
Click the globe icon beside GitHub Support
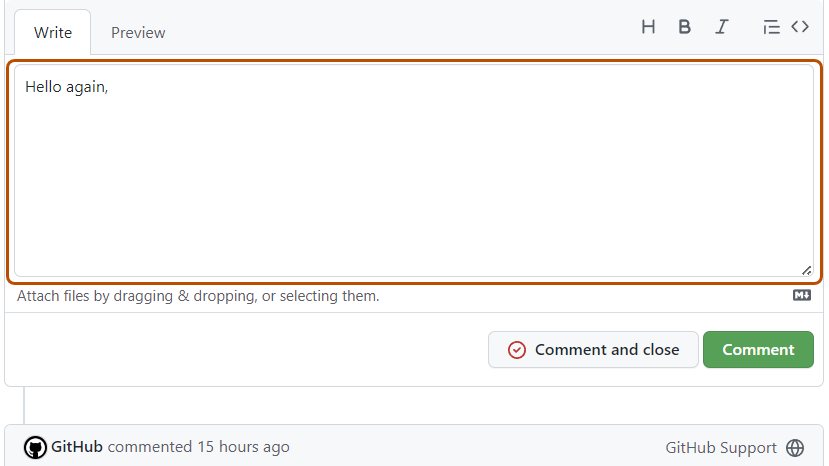(x=795, y=448)
